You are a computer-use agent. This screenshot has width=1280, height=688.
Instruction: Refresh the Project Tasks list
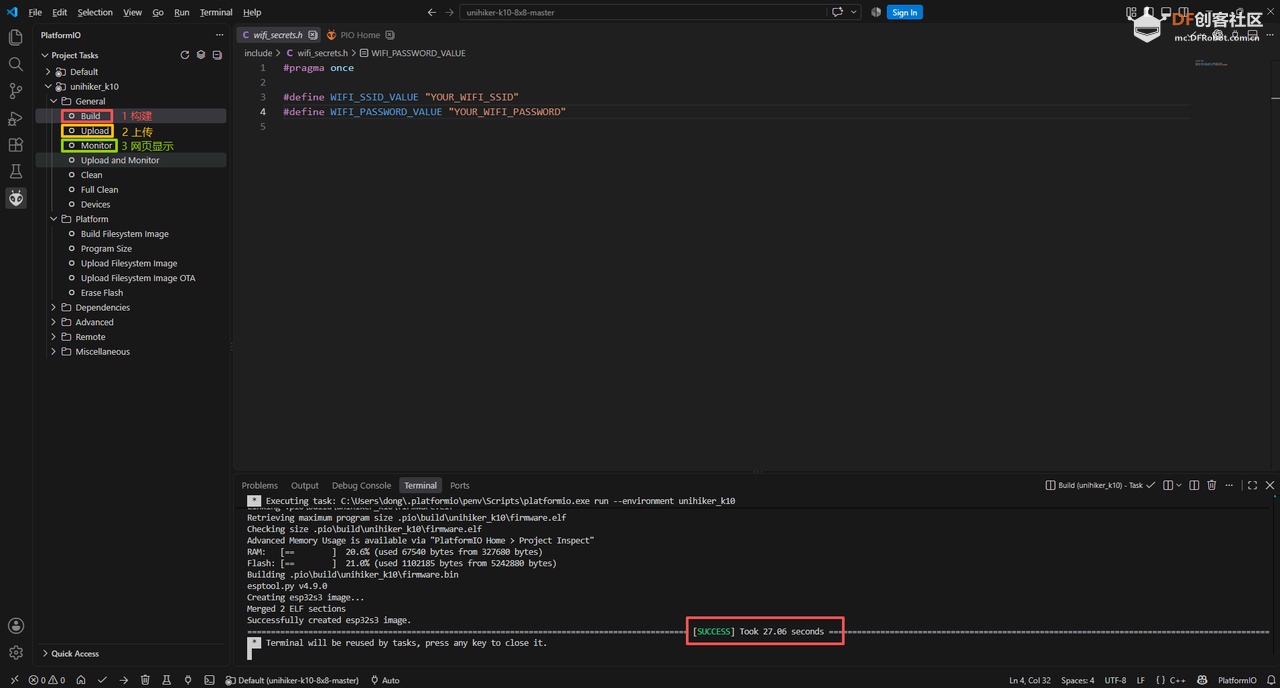[x=185, y=55]
